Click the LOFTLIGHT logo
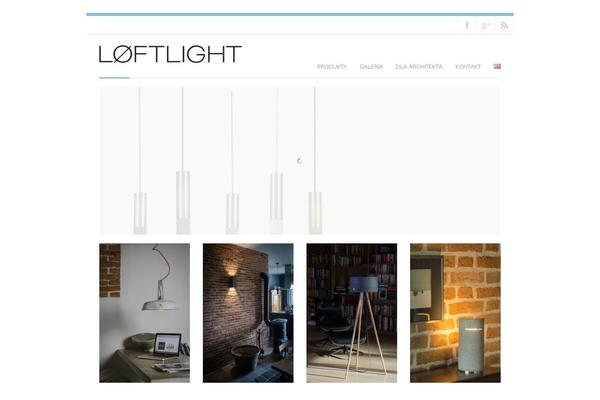600x400 pixels. pyautogui.click(x=170, y=54)
